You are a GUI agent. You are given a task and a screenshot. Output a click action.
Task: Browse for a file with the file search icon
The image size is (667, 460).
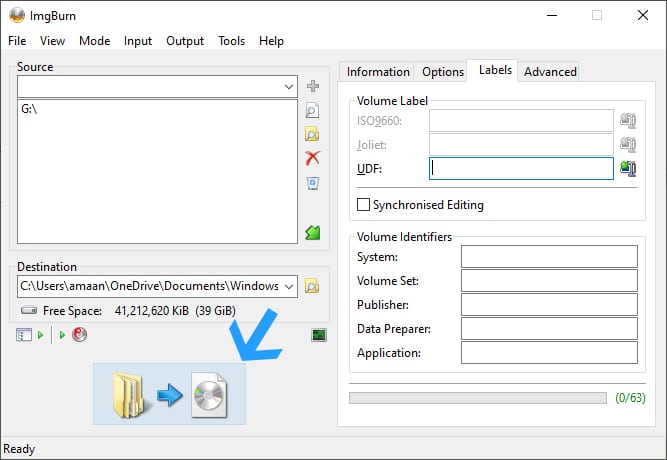pyautogui.click(x=313, y=110)
